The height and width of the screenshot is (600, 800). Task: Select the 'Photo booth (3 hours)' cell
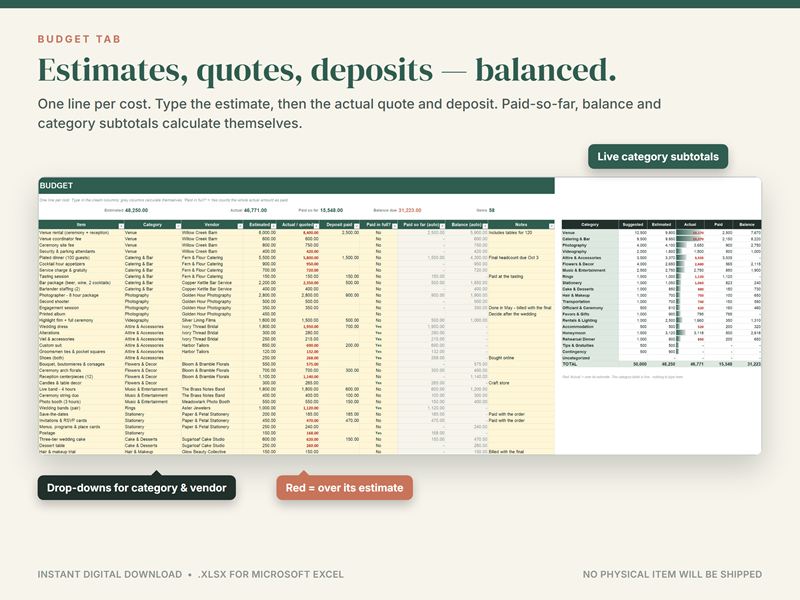(x=81, y=402)
